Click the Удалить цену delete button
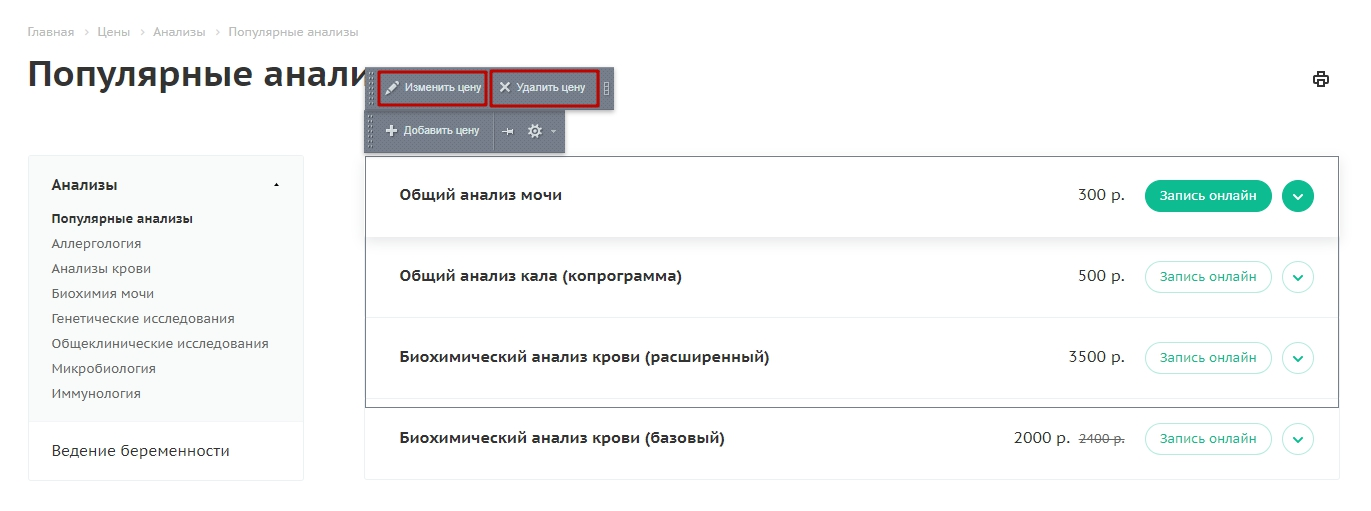1371x511 pixels. (544, 88)
